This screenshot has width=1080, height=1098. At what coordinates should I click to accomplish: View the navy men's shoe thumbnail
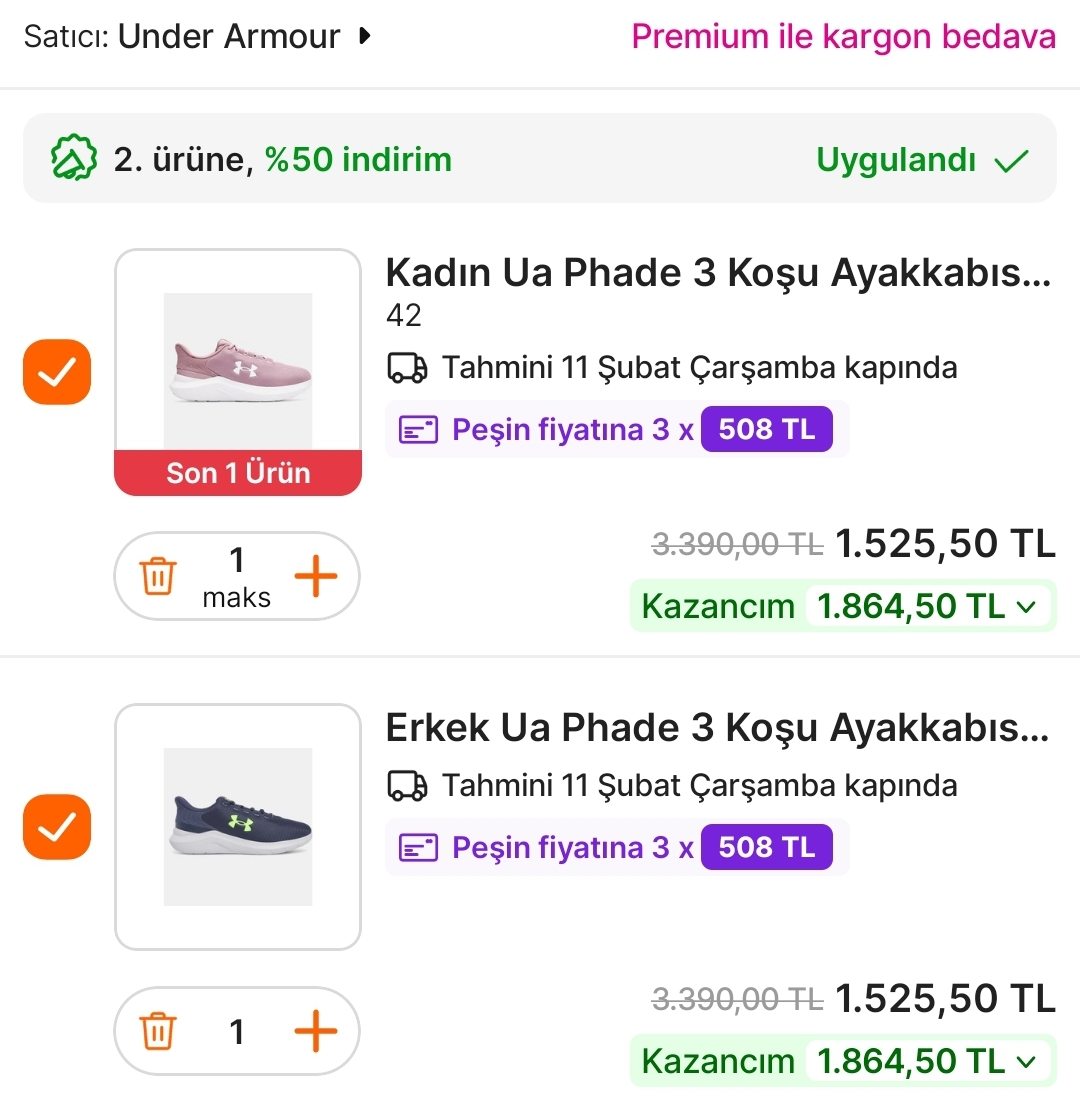coord(238,826)
